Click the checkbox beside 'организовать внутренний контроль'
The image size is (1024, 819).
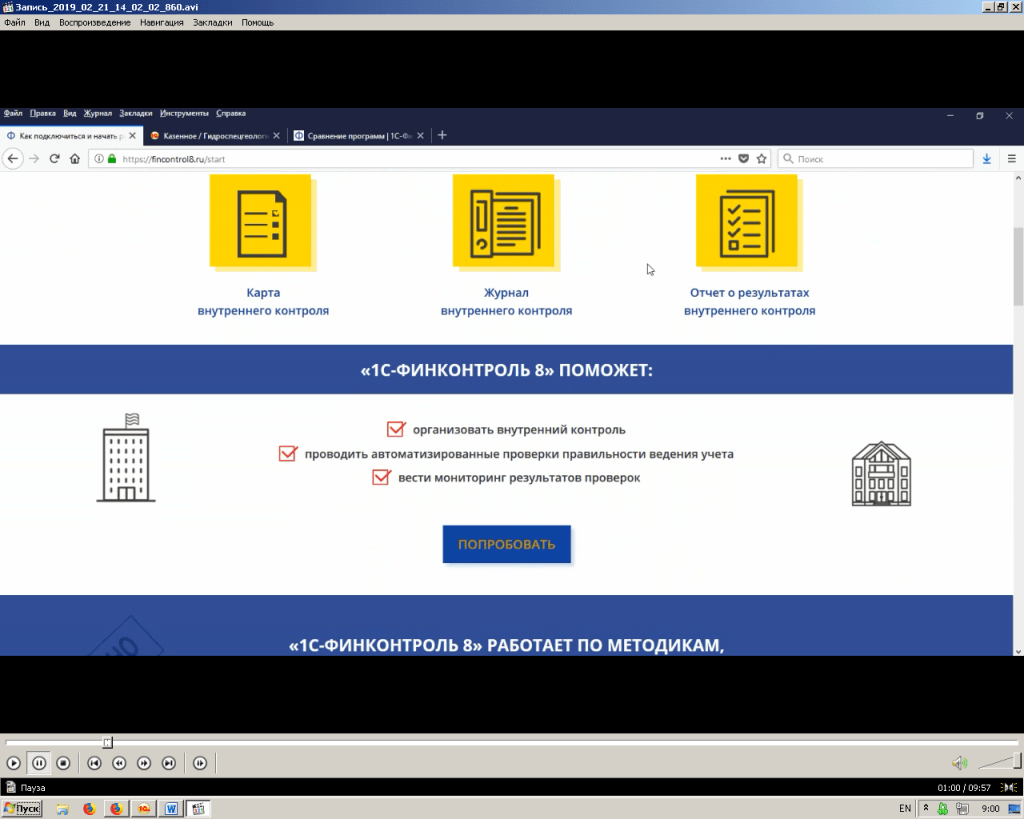pyautogui.click(x=395, y=430)
